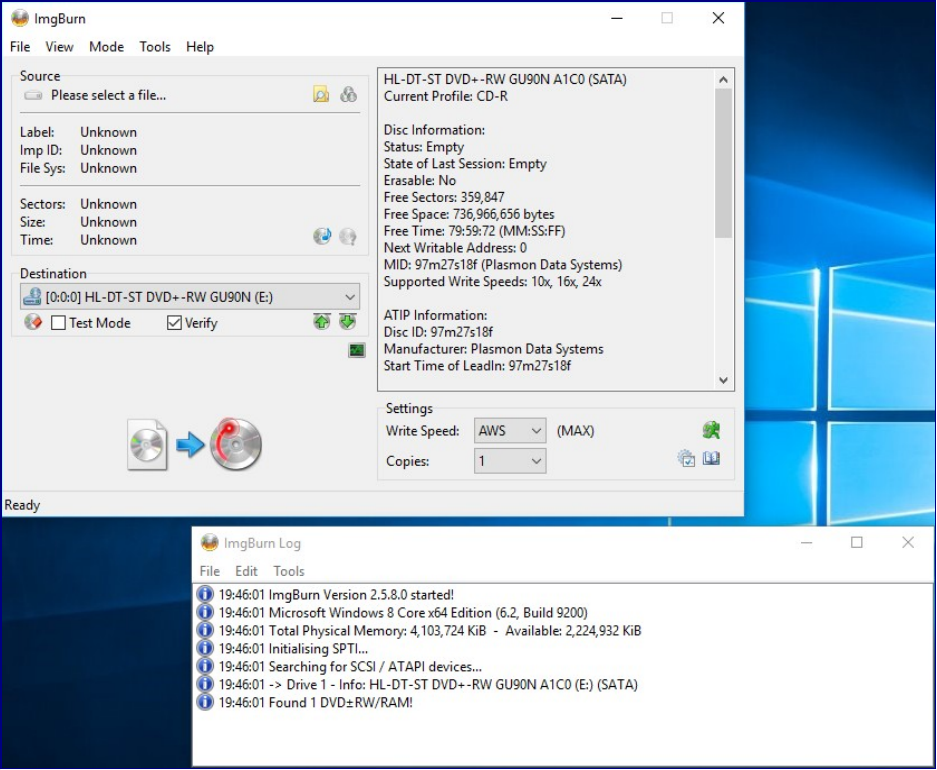This screenshot has height=770, width=937.
Task: Click the small green monitor icon
Action: (357, 350)
